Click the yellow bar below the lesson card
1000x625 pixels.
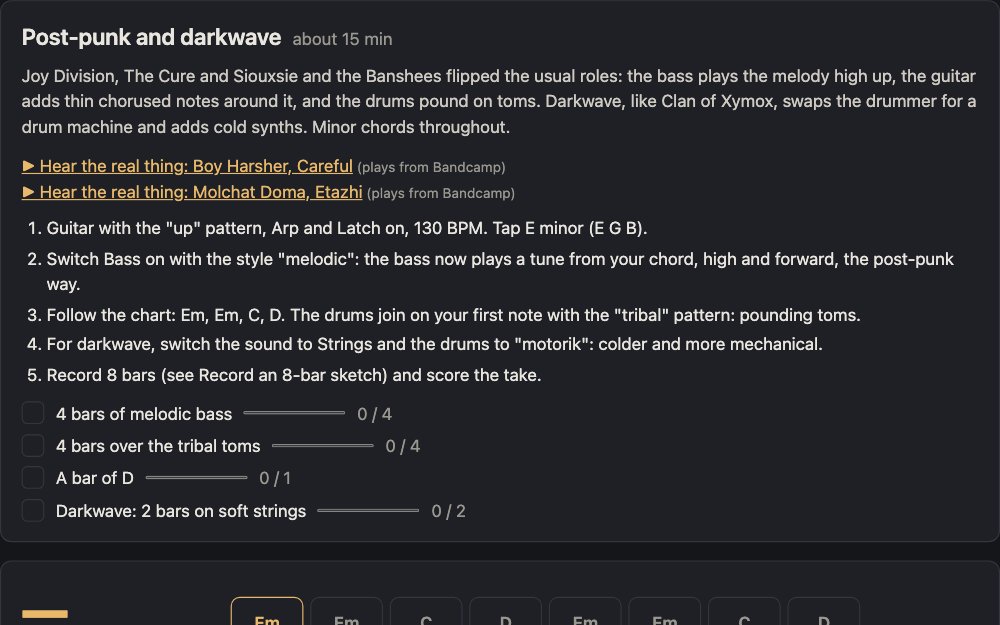pos(45,614)
